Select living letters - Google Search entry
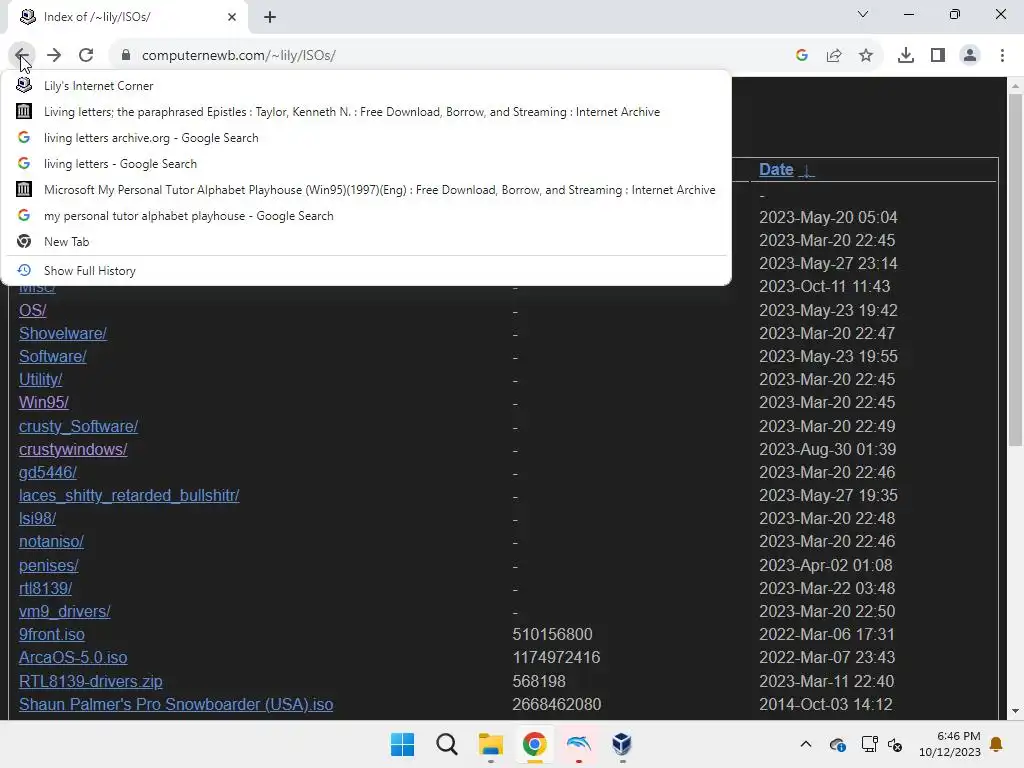This screenshot has height=768, width=1024. point(366,164)
